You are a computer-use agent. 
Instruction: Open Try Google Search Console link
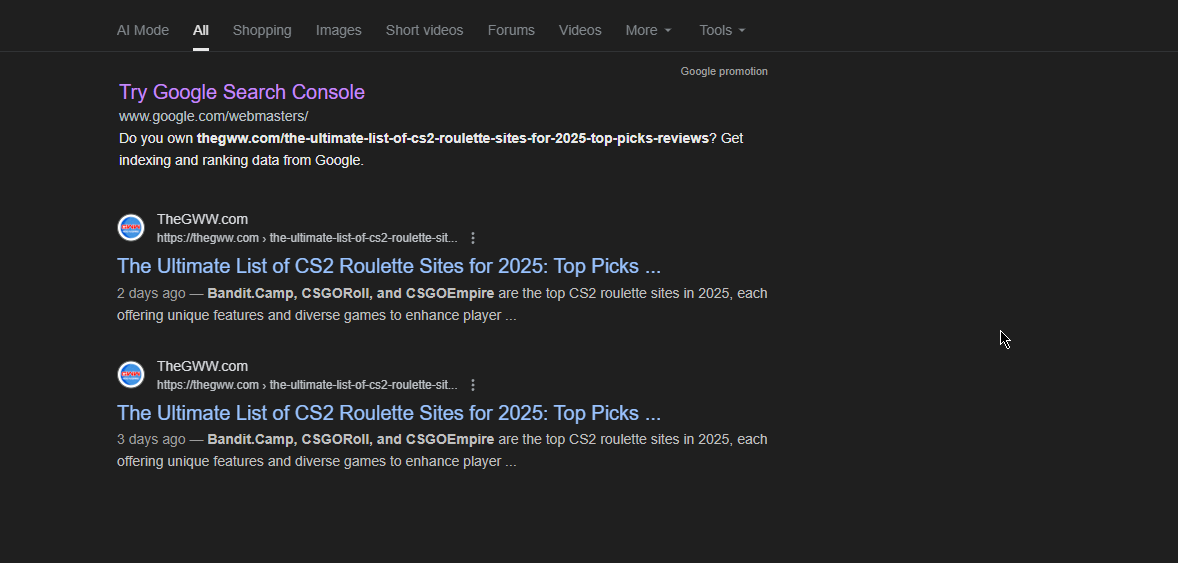(242, 92)
